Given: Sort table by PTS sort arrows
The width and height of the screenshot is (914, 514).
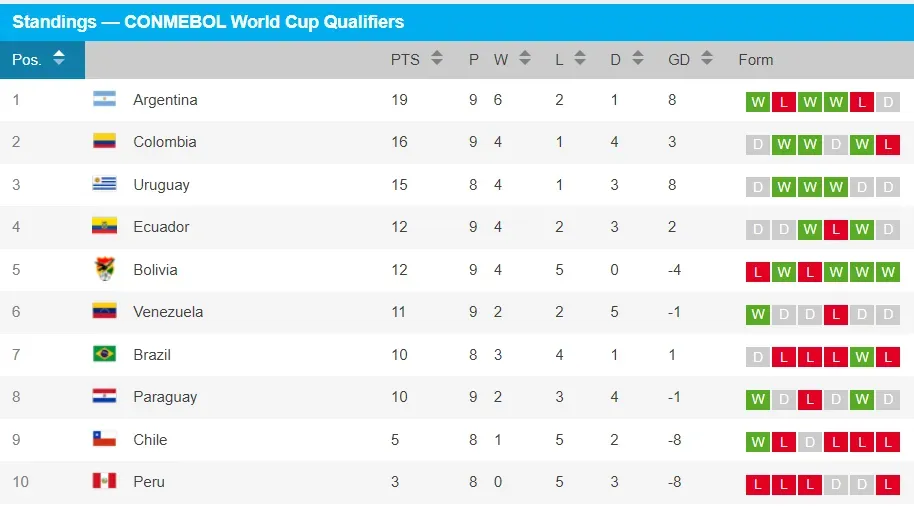Looking at the screenshot, I should [437, 58].
